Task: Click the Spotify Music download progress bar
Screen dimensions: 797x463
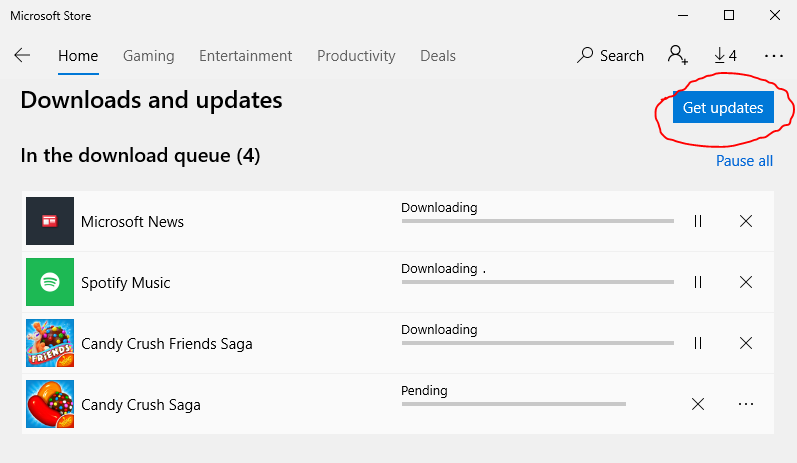Action: [x=537, y=282]
